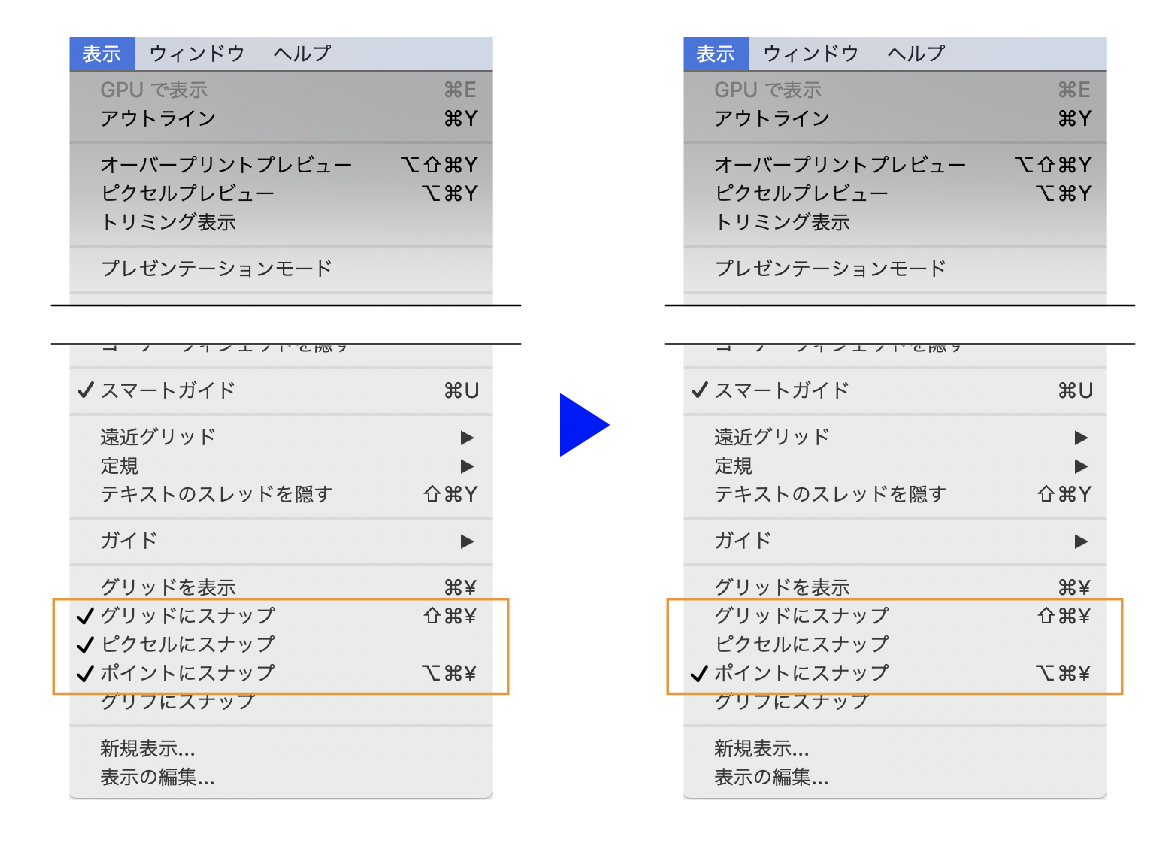1160x844 pixels.
Task: Toggle checked スマートガイド in the left menu
Action: [281, 390]
